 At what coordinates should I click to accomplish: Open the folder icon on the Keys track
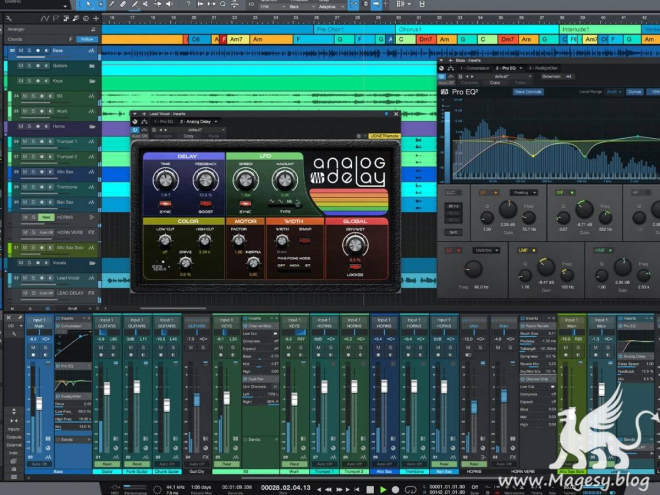(x=92, y=81)
